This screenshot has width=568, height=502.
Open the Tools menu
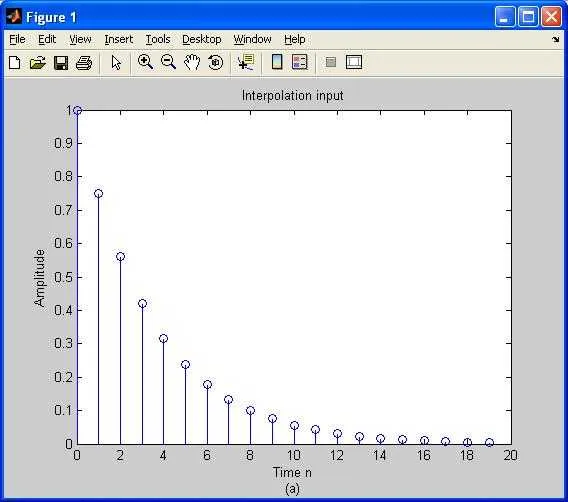[x=158, y=39]
